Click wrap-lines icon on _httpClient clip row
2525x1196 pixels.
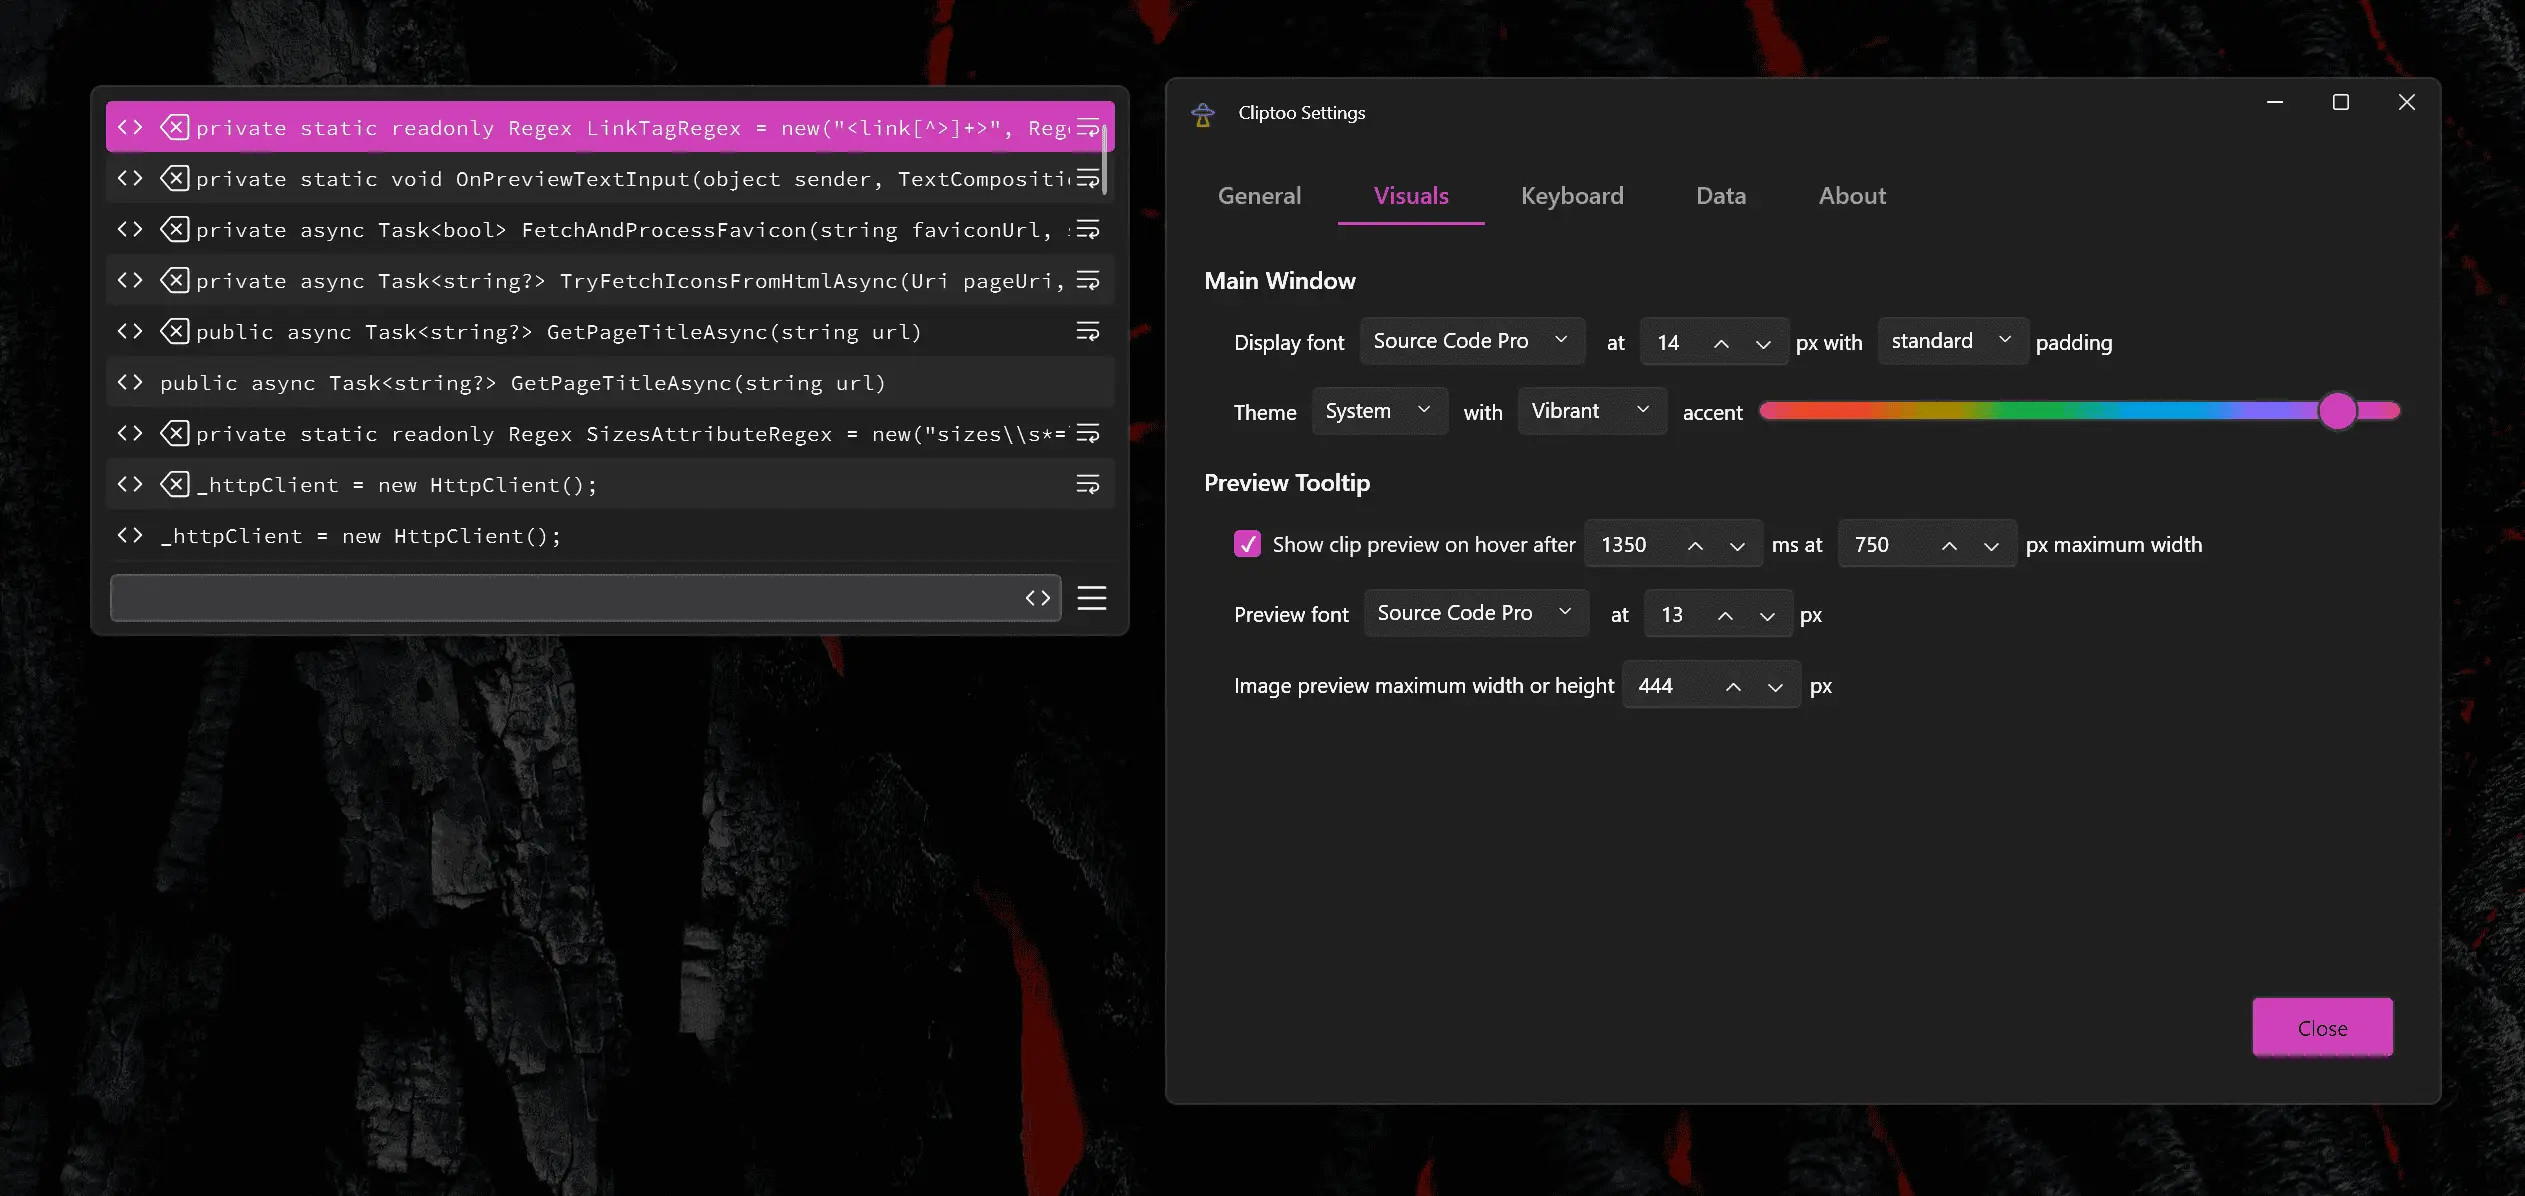(x=1087, y=484)
